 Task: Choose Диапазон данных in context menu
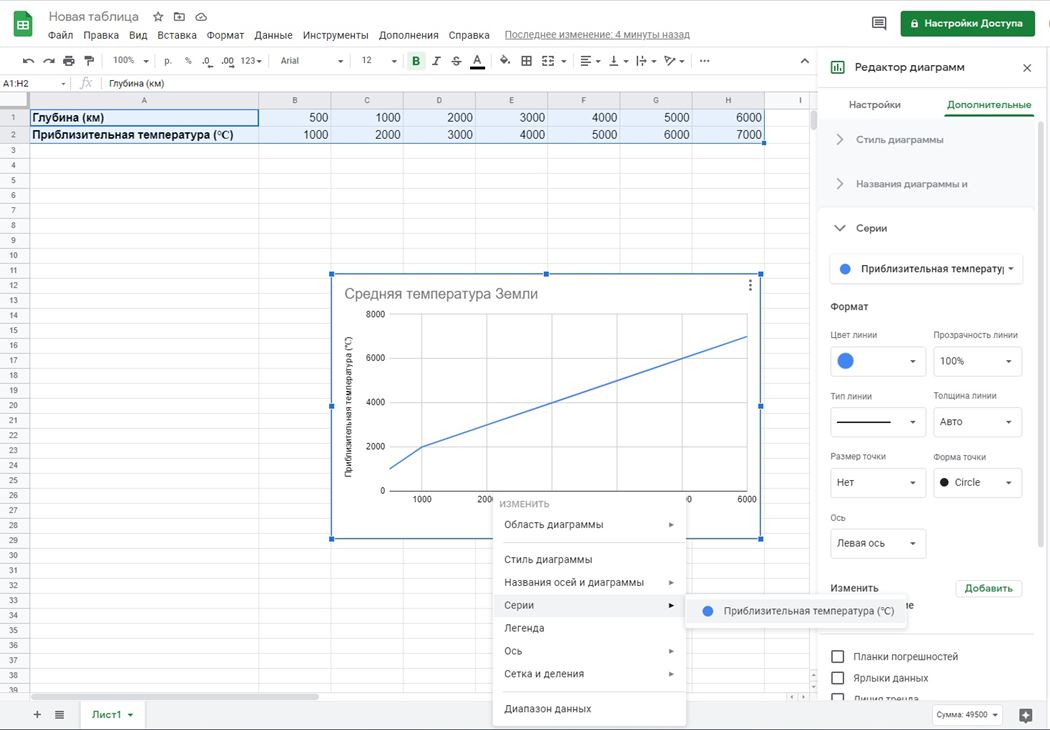pyautogui.click(x=589, y=709)
